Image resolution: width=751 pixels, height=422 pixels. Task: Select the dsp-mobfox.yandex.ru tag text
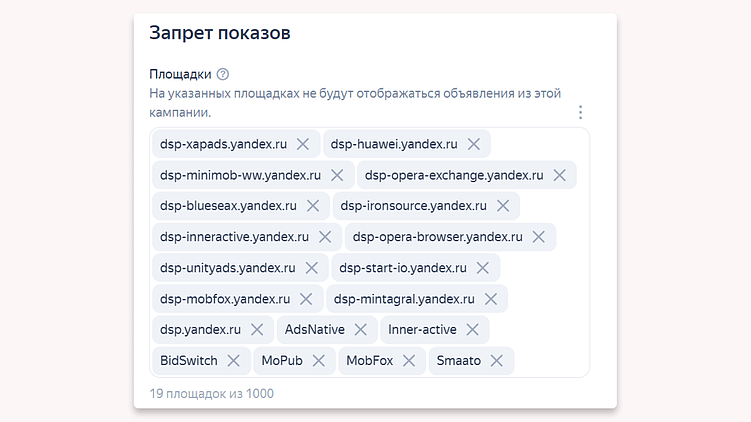click(225, 299)
